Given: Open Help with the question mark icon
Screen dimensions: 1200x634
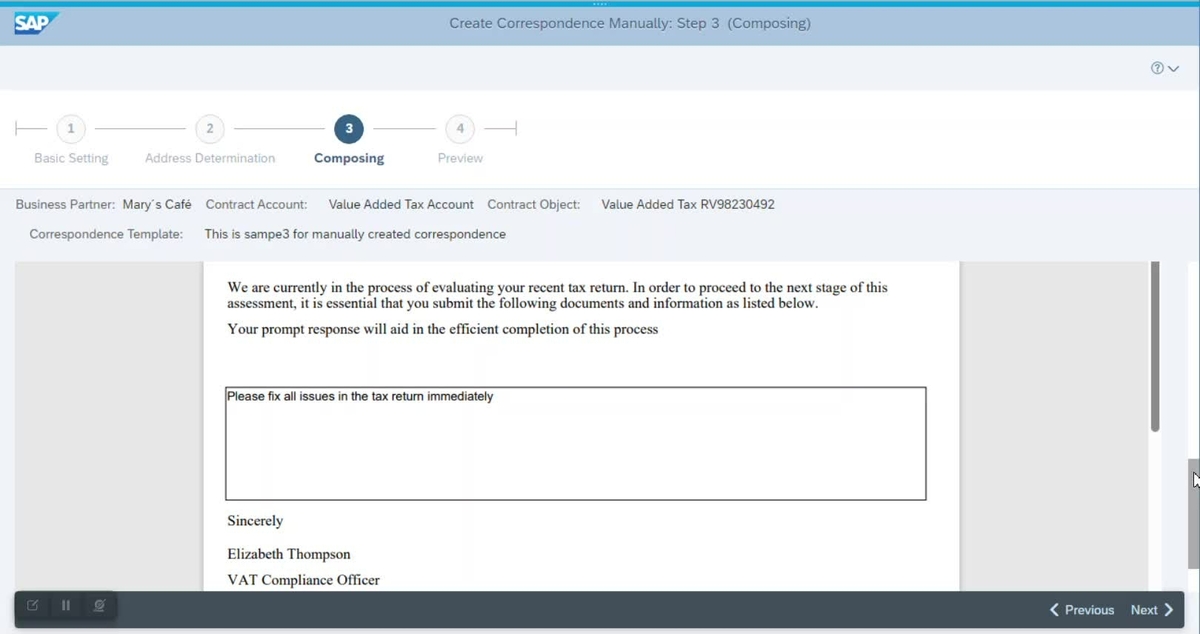Looking at the screenshot, I should pos(1158,68).
